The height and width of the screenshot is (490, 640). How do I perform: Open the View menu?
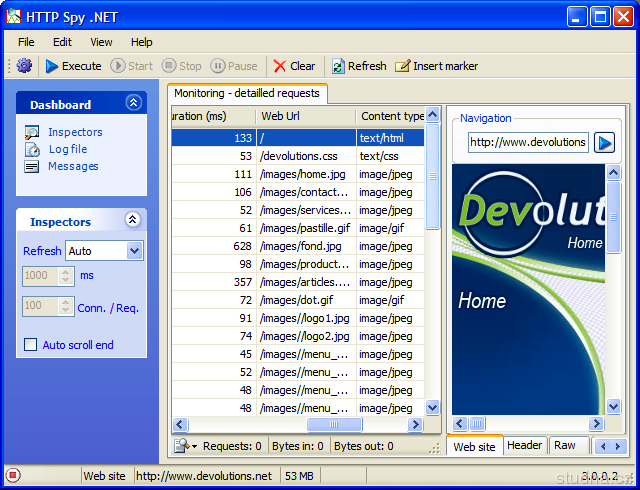pyautogui.click(x=101, y=42)
